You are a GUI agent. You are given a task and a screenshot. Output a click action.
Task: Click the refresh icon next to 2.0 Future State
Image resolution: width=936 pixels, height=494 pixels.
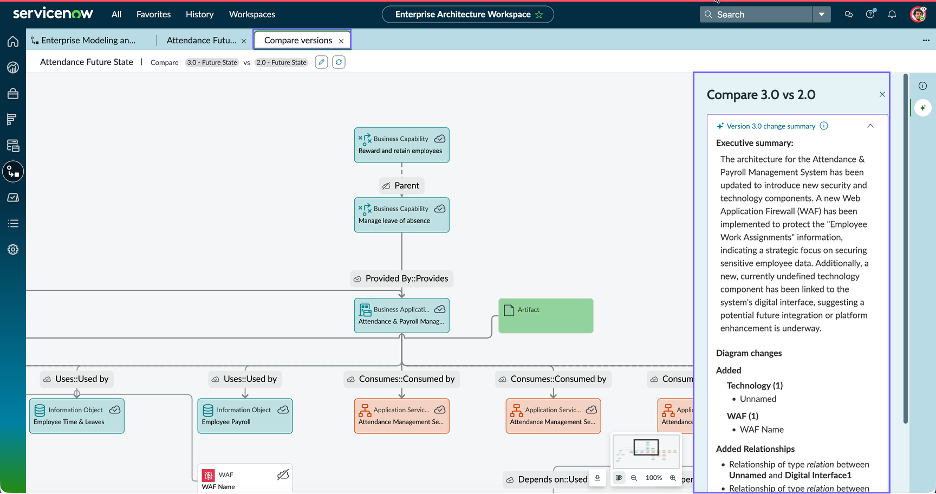pos(338,62)
